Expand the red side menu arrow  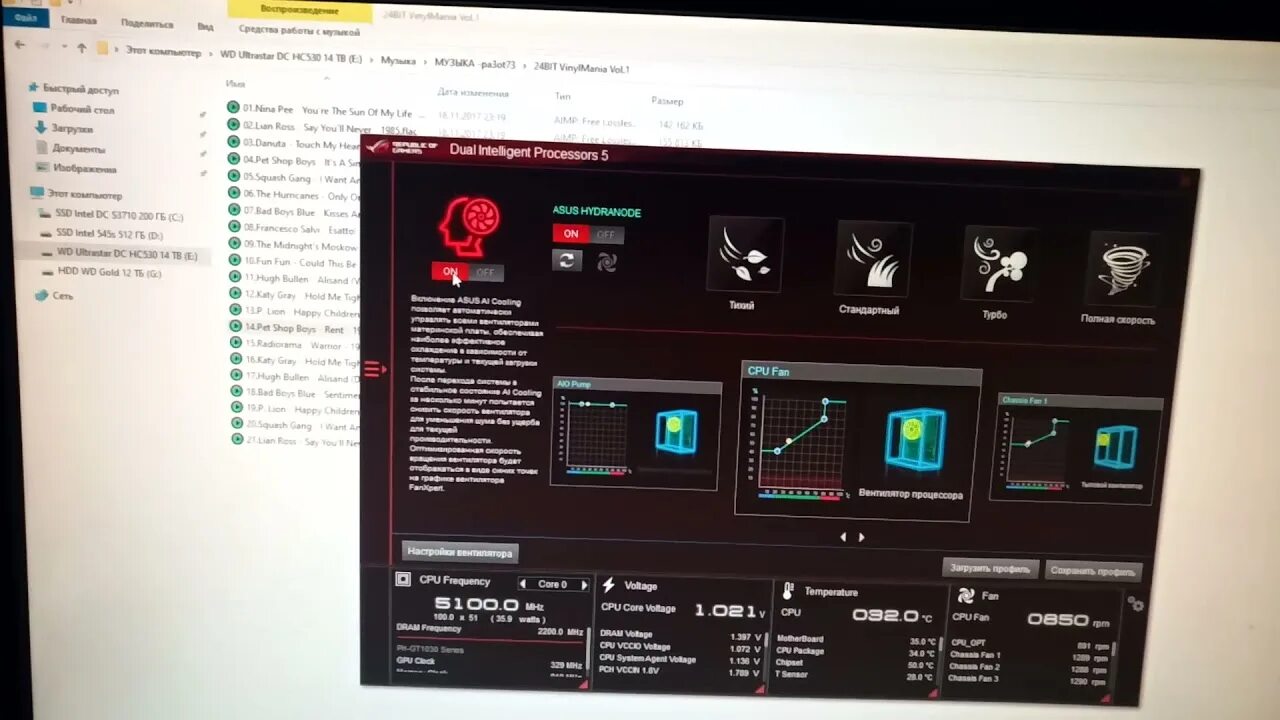(374, 369)
